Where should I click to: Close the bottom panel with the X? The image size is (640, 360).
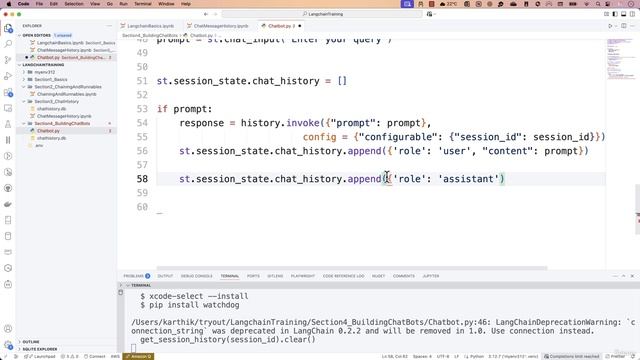(x=632, y=276)
